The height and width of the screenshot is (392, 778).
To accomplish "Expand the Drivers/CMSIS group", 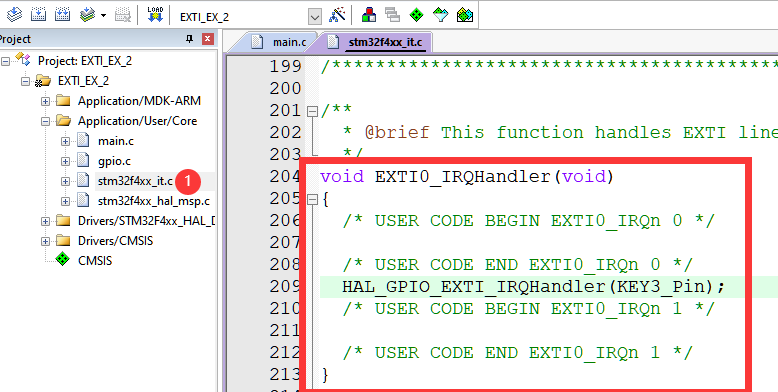I will point(46,241).
